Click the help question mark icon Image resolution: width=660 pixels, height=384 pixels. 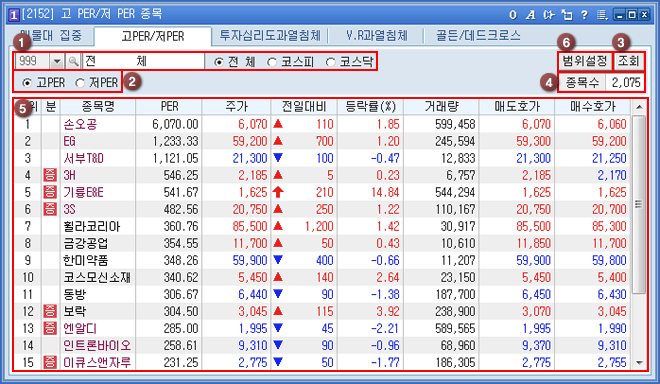point(584,15)
